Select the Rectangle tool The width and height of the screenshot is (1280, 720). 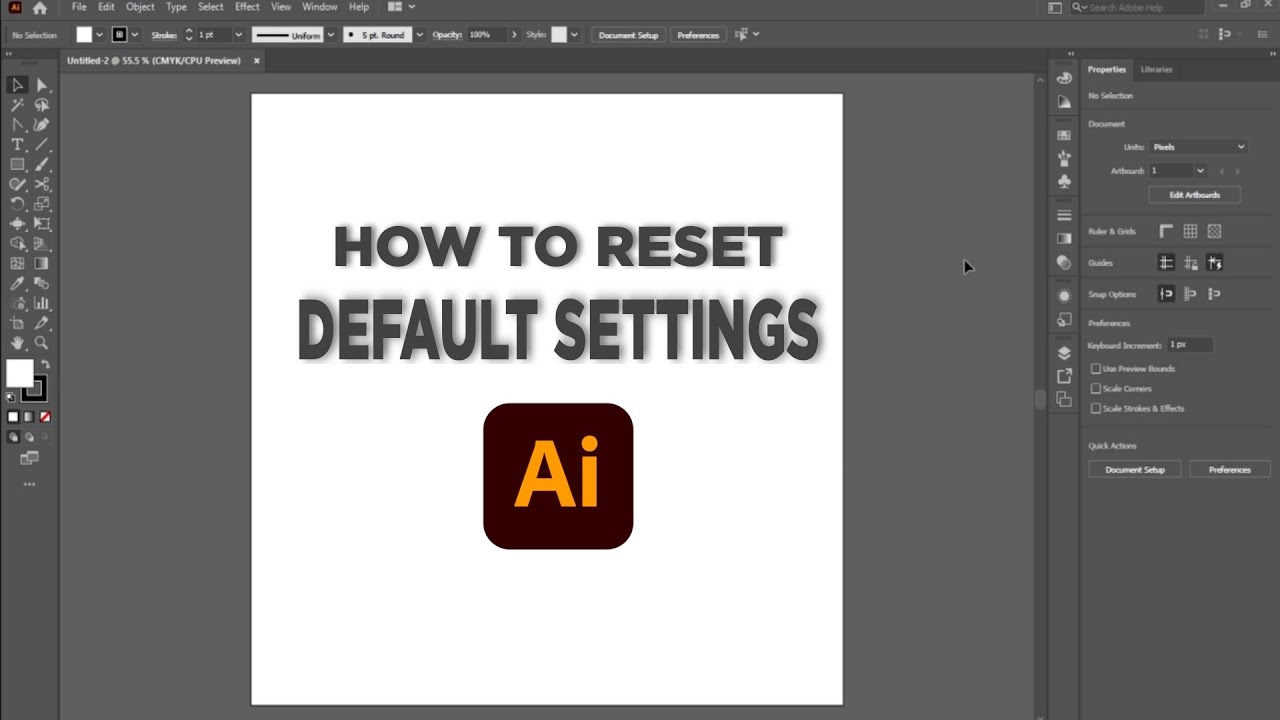17,164
